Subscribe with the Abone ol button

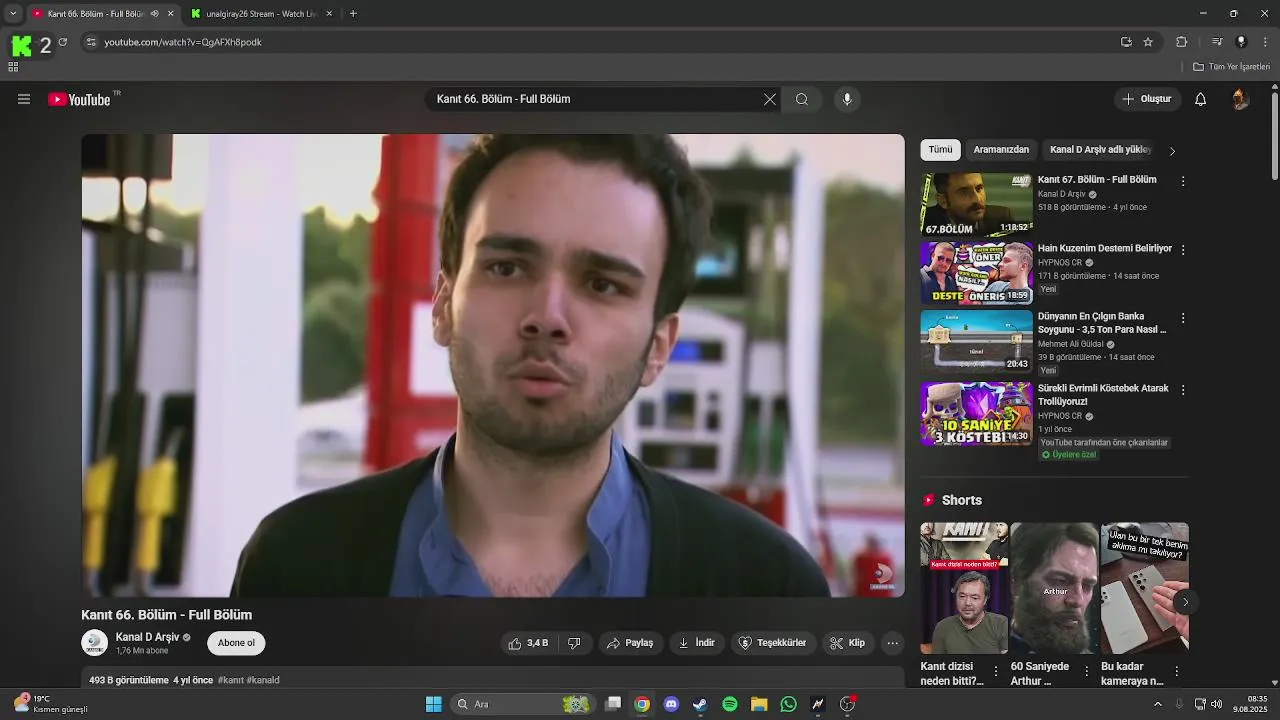[x=236, y=643]
